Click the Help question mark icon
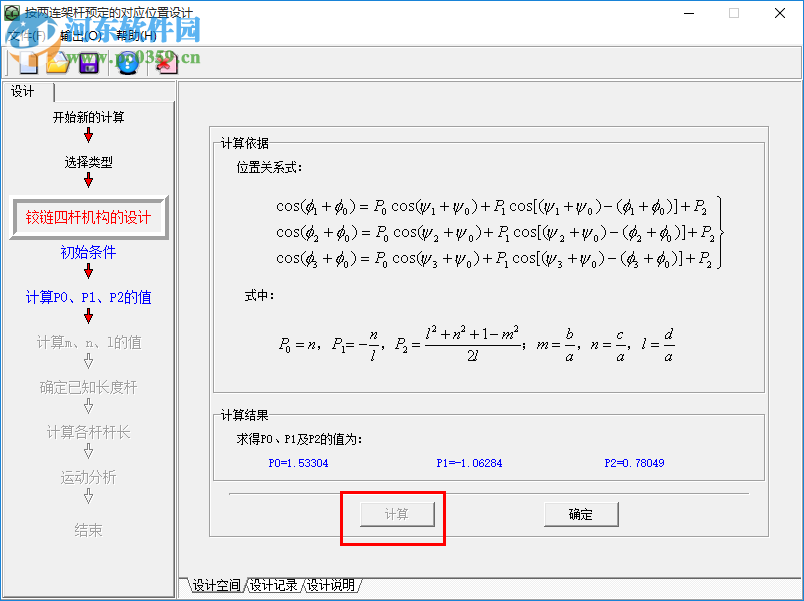The width and height of the screenshot is (804, 601). click(128, 63)
